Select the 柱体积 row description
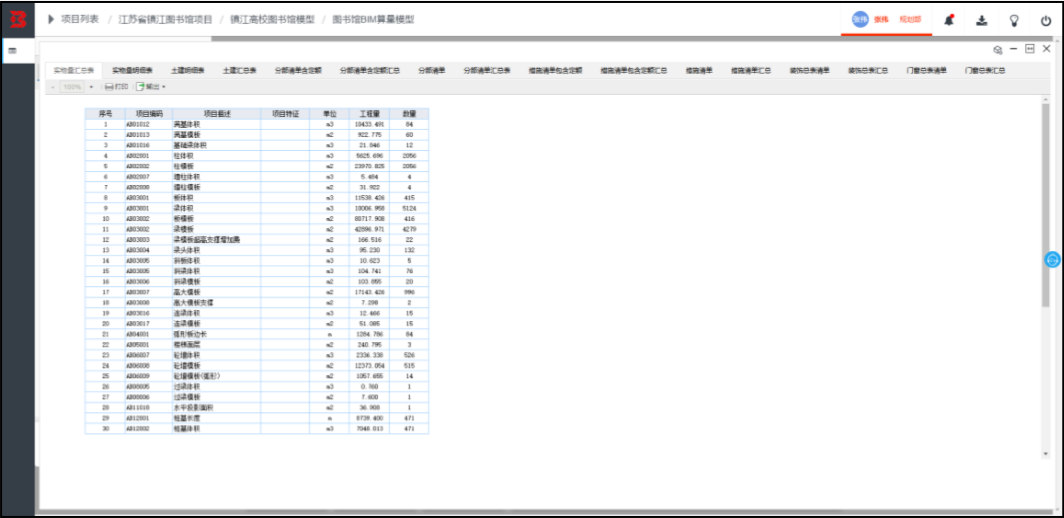This screenshot has height=518, width=1064. coord(216,155)
